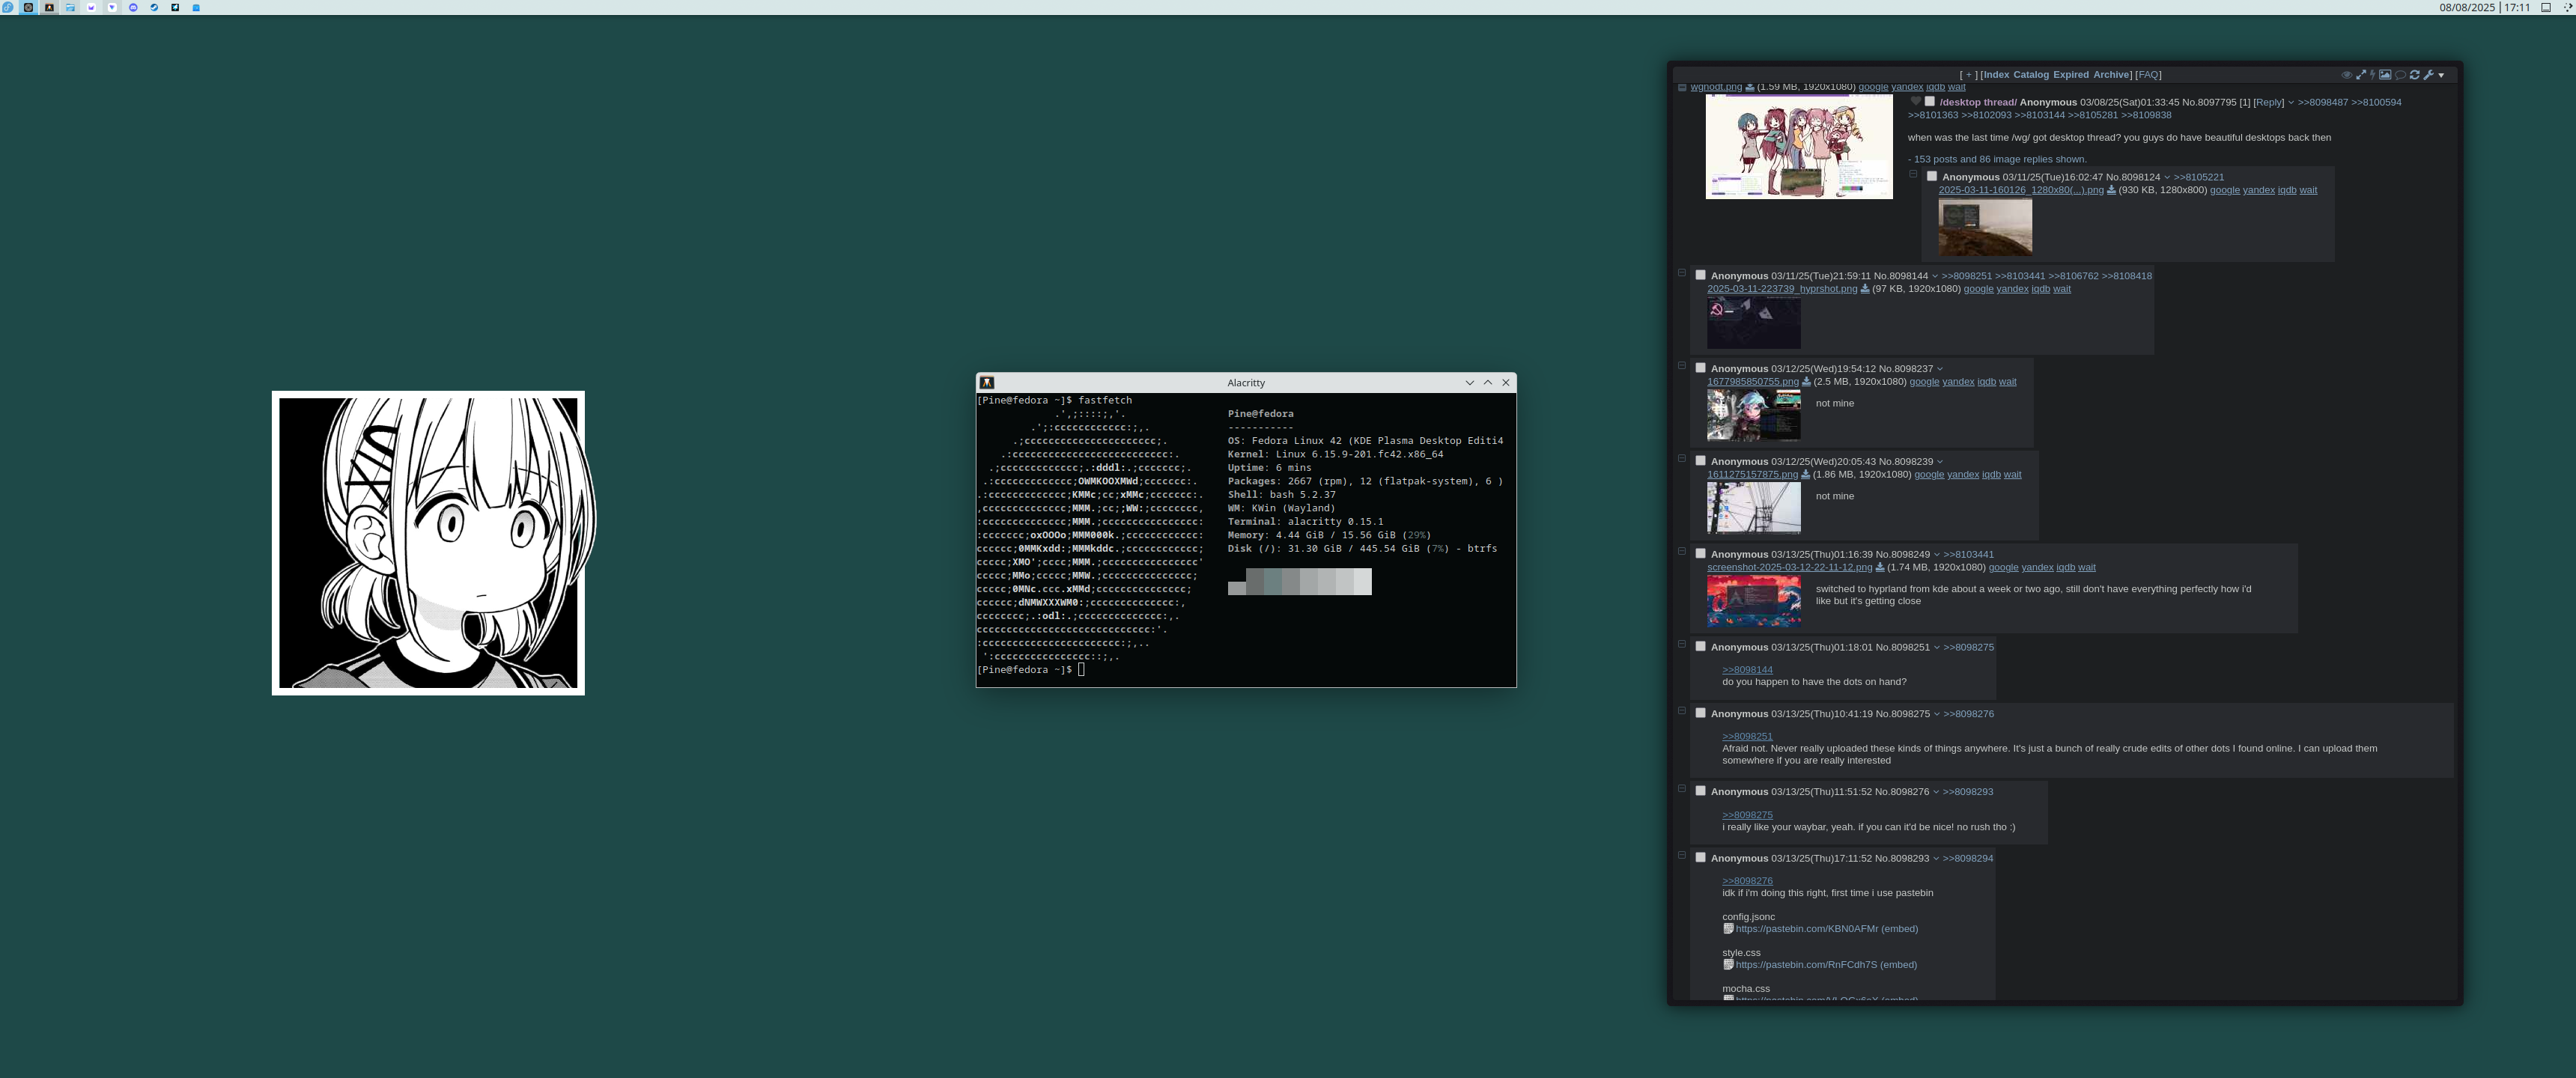Open the file manager in the taskbar
The image size is (2576, 1078).
click(x=70, y=7)
